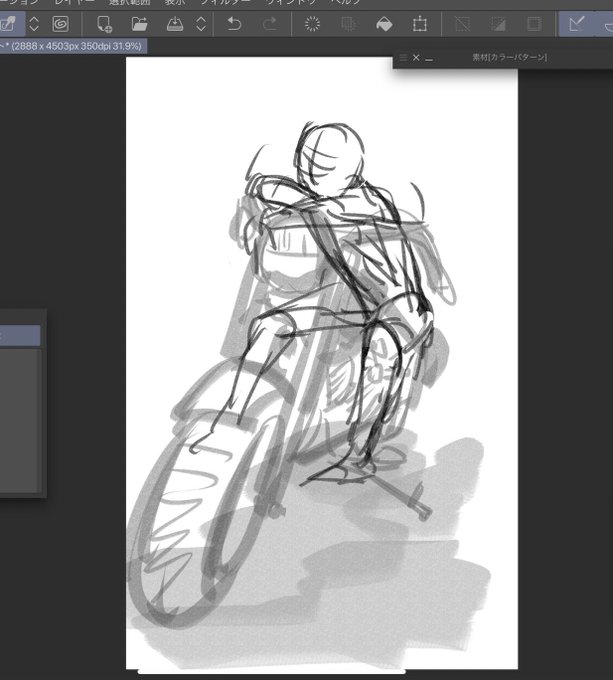Select the Fill bucket icon

click(x=384, y=24)
